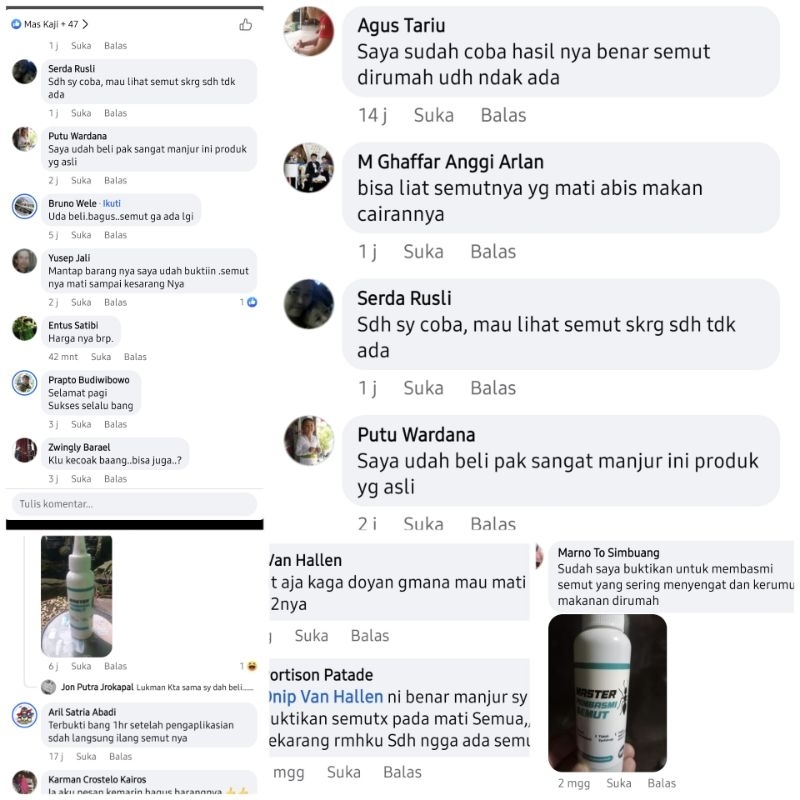The width and height of the screenshot is (800, 800).
Task: Click the Tulis komentar input field
Action: [x=134, y=504]
